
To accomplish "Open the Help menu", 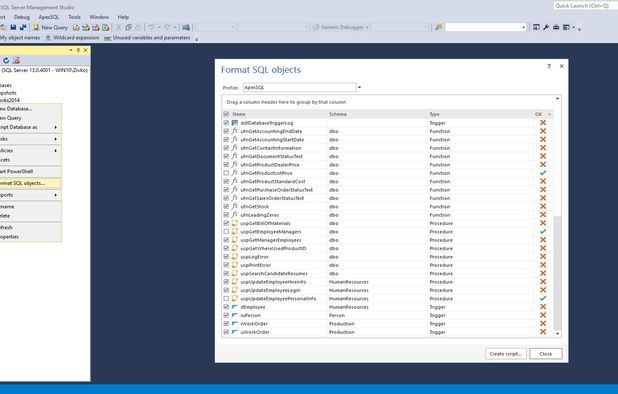I will click(x=123, y=17).
